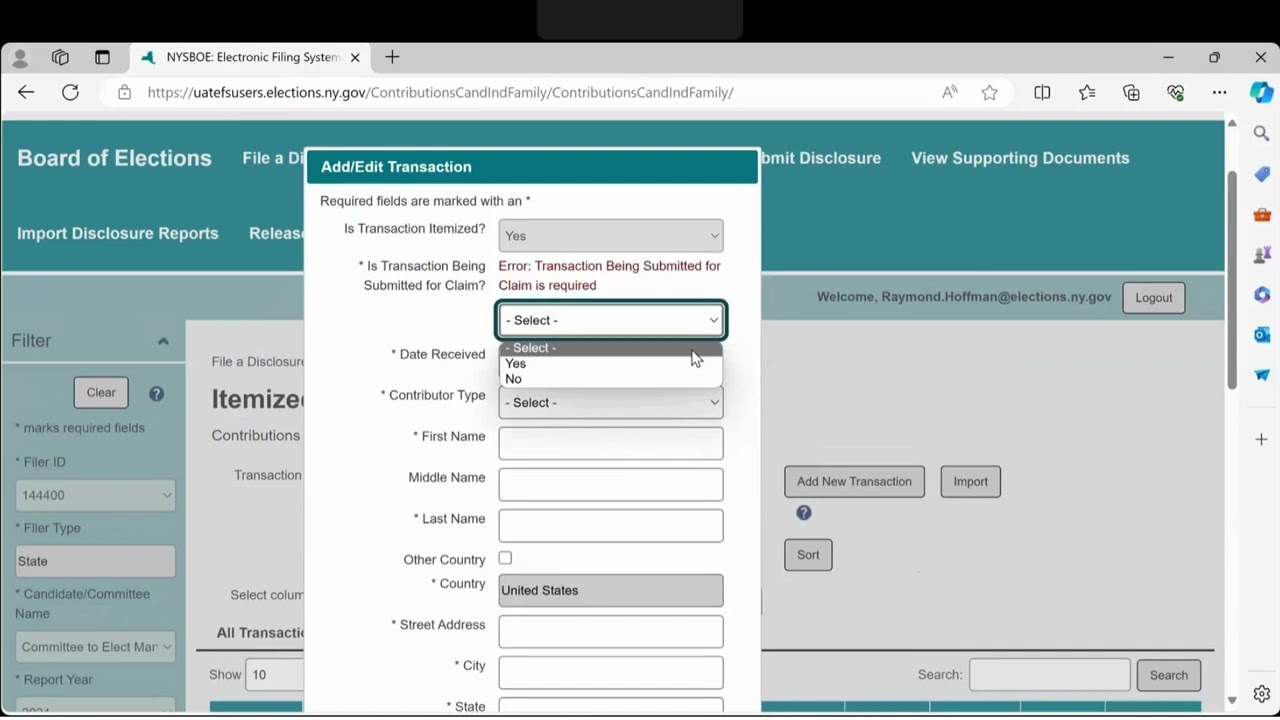This screenshot has width=1280, height=720.
Task: Click the First Name field
Action: click(x=611, y=443)
